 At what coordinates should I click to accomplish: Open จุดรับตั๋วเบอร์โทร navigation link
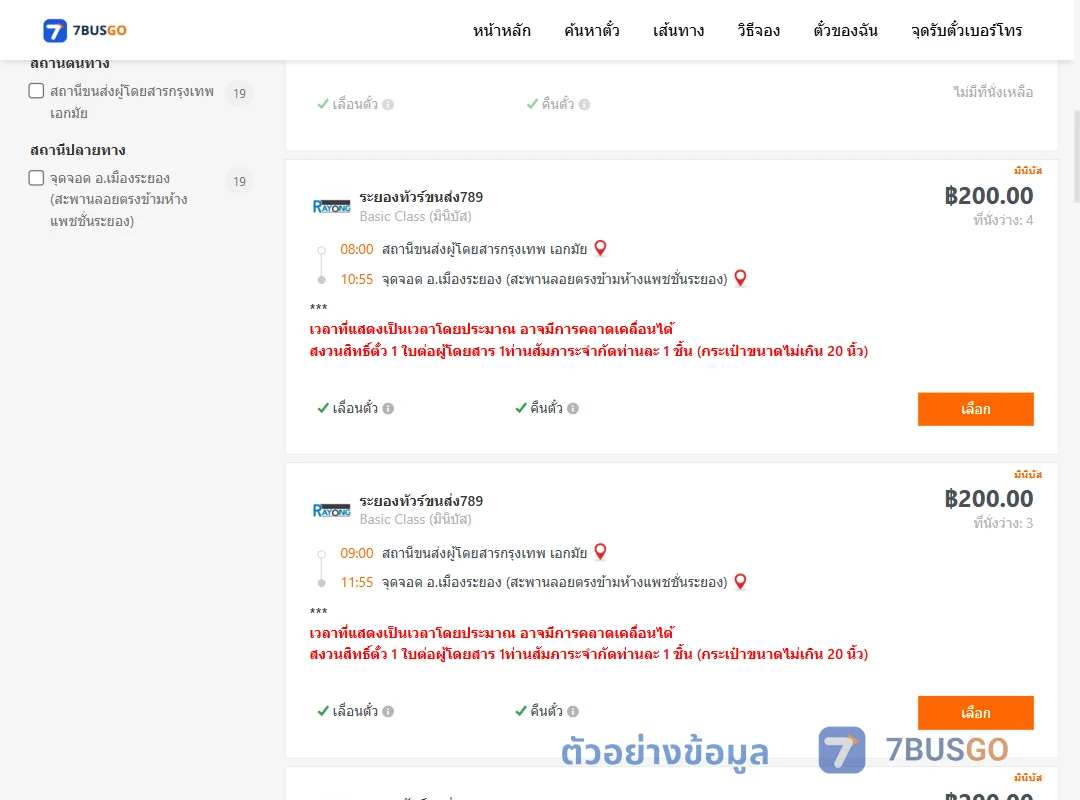click(x=966, y=30)
